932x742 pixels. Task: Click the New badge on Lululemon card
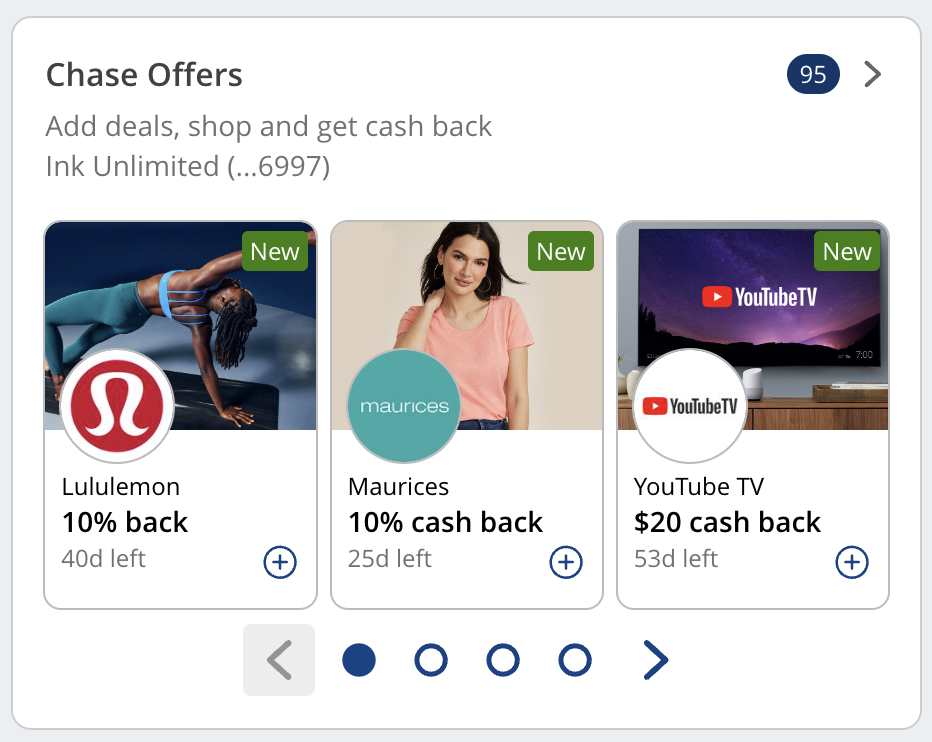(275, 251)
